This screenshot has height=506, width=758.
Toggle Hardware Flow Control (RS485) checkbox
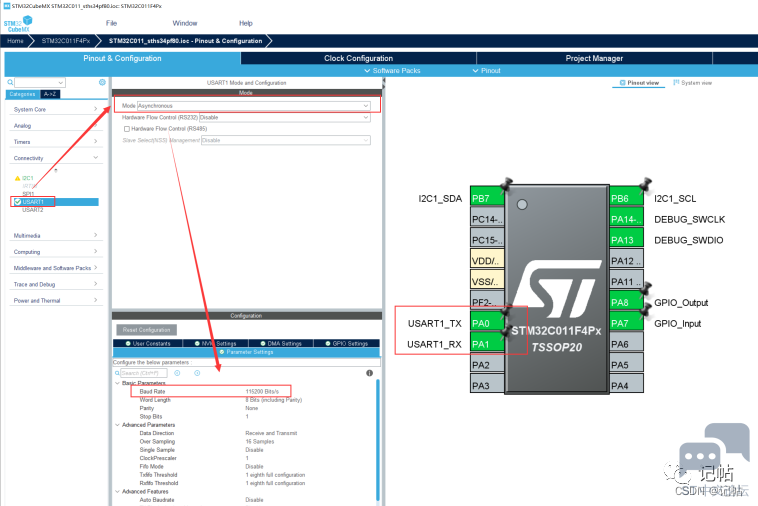(x=127, y=129)
